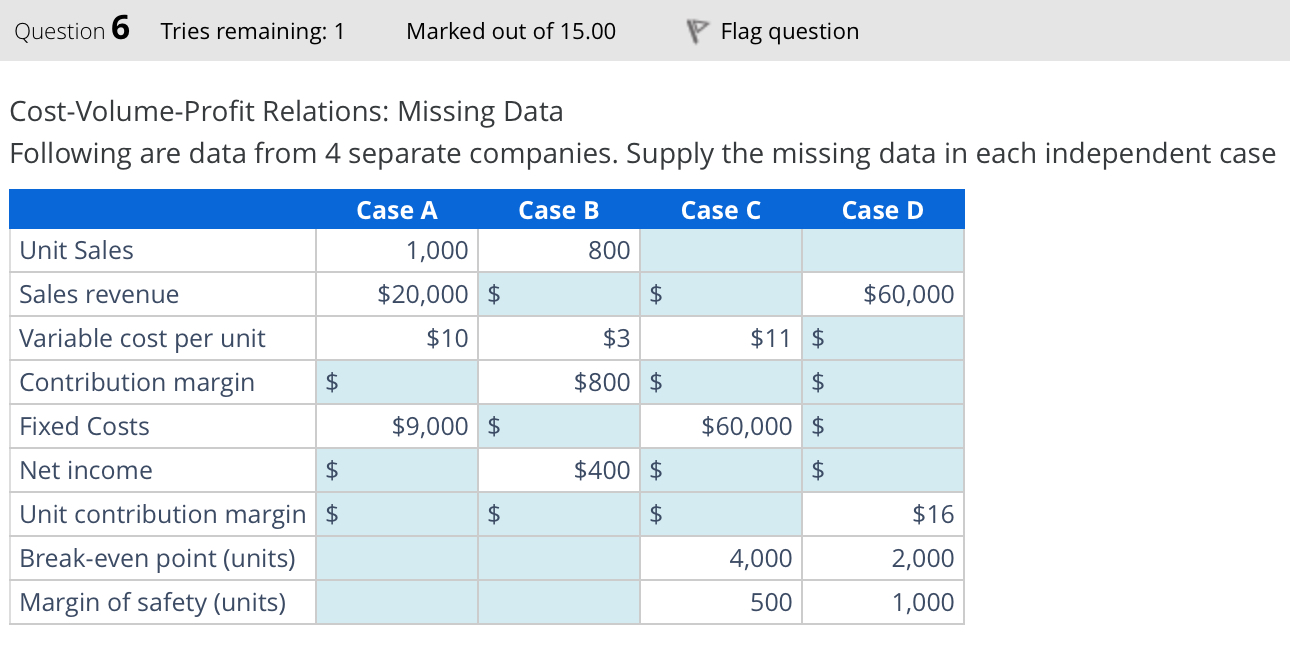The image size is (1290, 668).
Task: Click Contribution margin input for Case C
Action: click(720, 382)
